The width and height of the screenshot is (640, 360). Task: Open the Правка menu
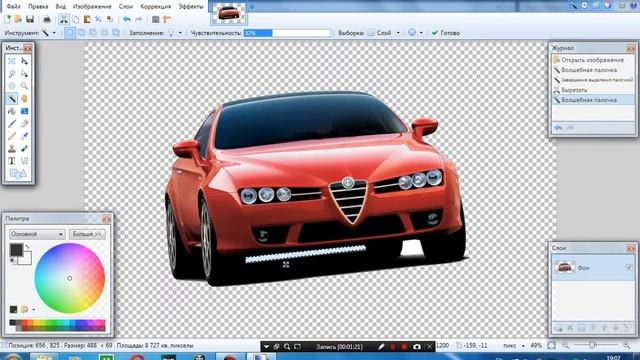[x=38, y=7]
